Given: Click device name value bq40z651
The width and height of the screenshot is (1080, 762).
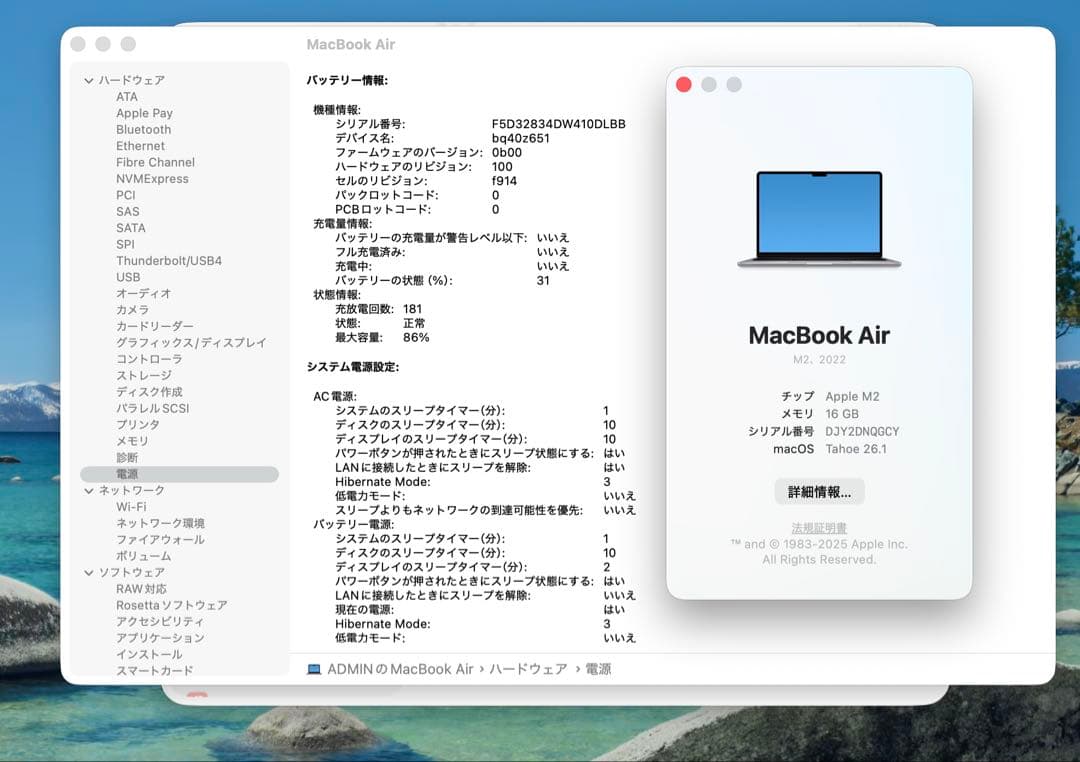Looking at the screenshot, I should pyautogui.click(x=521, y=138).
